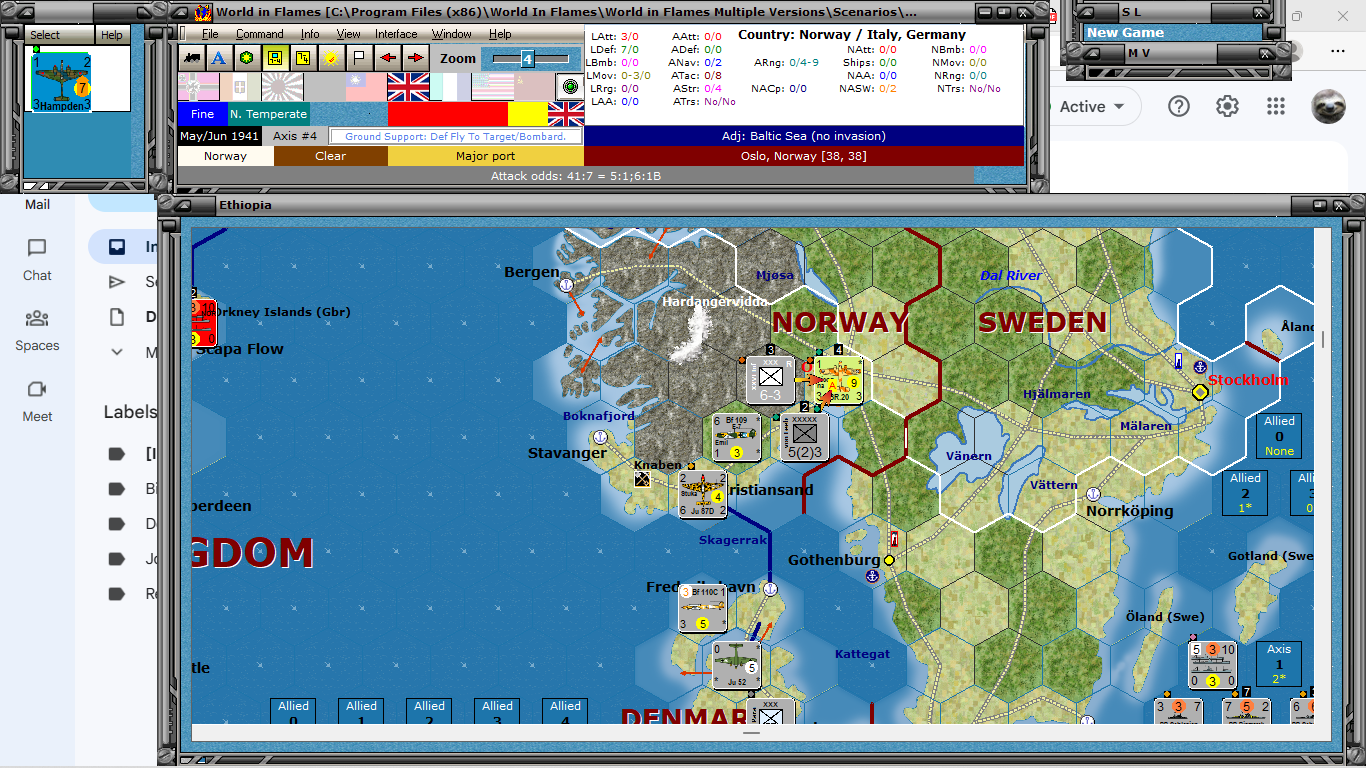This screenshot has height=768, width=1366.
Task: Open Chat in the Gmail sidebar
Action: click(x=37, y=259)
